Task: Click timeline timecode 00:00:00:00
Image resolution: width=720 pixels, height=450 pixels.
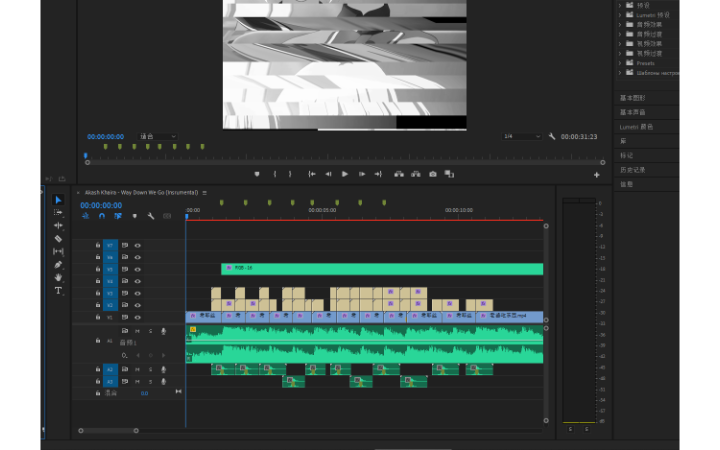Action: pyautogui.click(x=101, y=205)
